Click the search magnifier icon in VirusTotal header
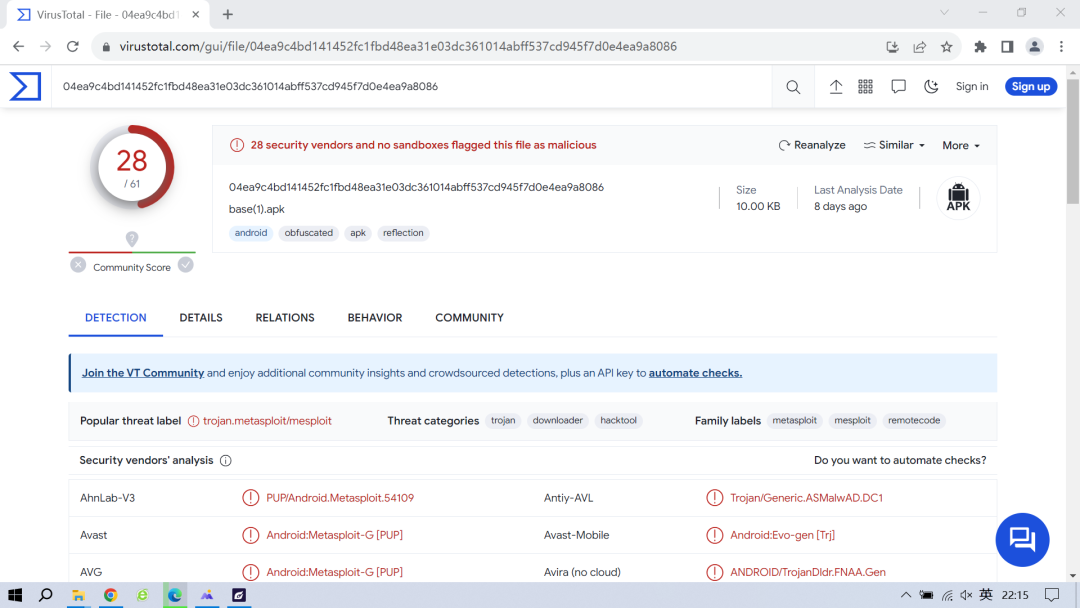The image size is (1080, 608). [x=793, y=87]
